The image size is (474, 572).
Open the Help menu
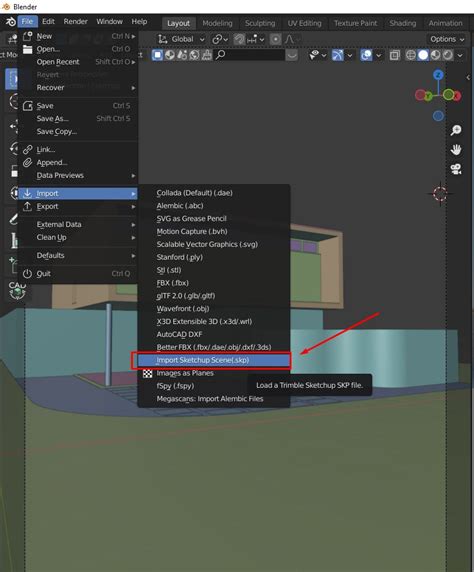pos(139,22)
